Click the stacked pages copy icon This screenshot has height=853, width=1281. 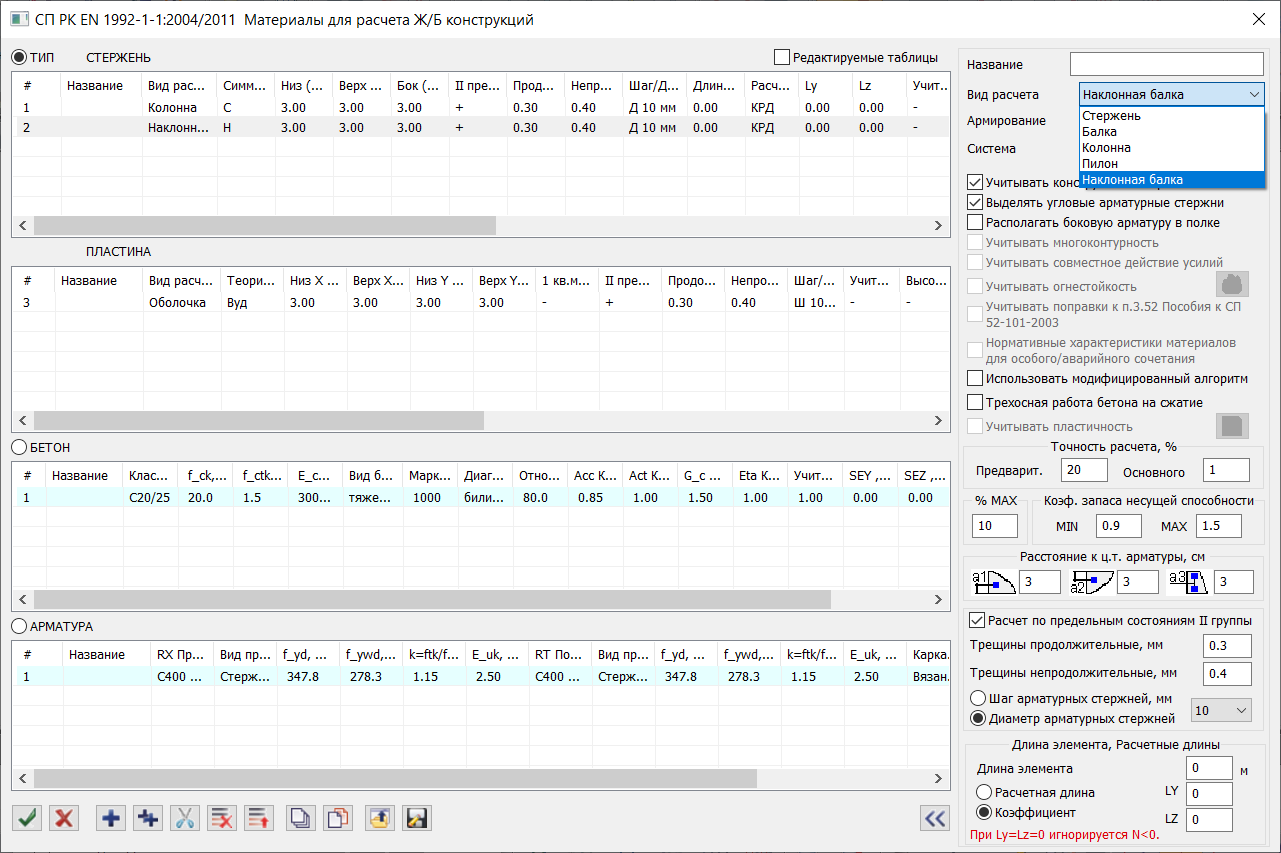(x=301, y=818)
